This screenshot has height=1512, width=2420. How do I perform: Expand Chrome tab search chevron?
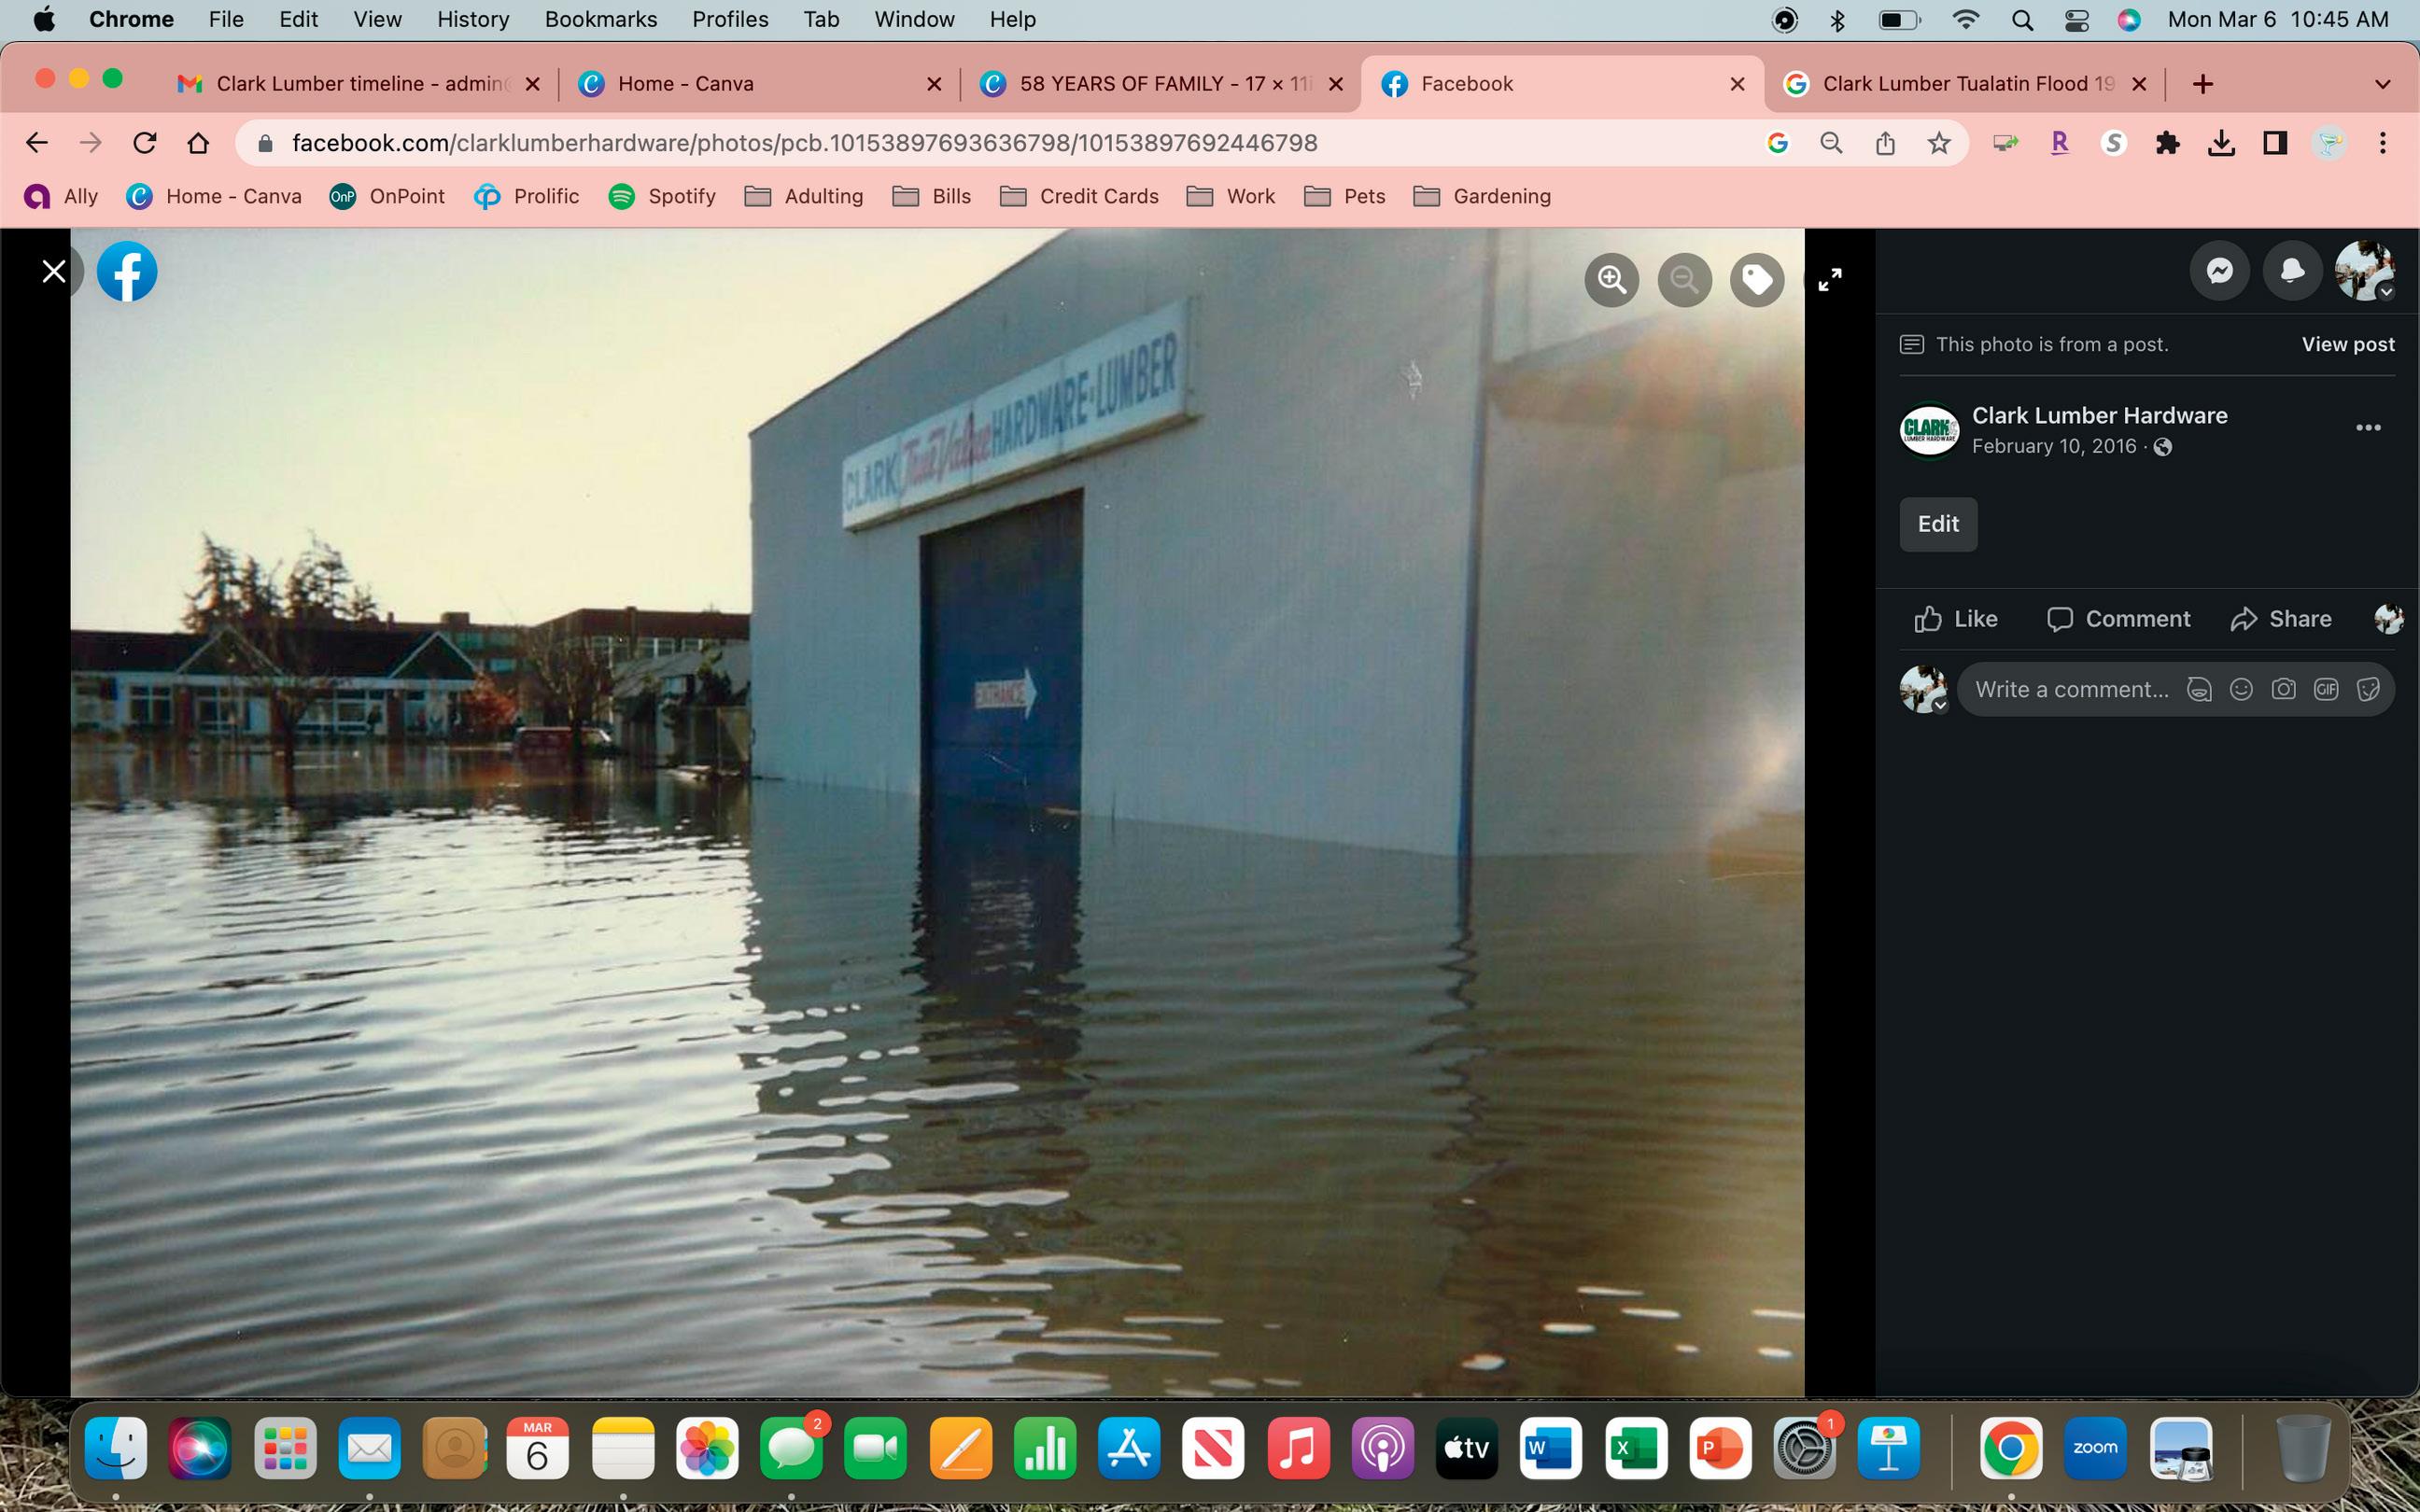click(x=2382, y=84)
